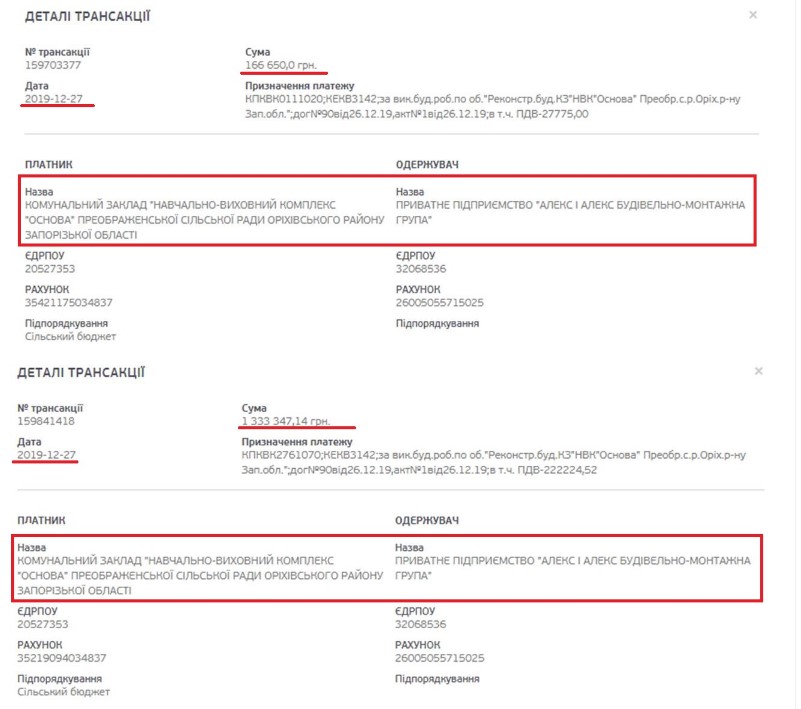Click transaction number 159841418
The width and height of the screenshot is (801, 709).
47,421
